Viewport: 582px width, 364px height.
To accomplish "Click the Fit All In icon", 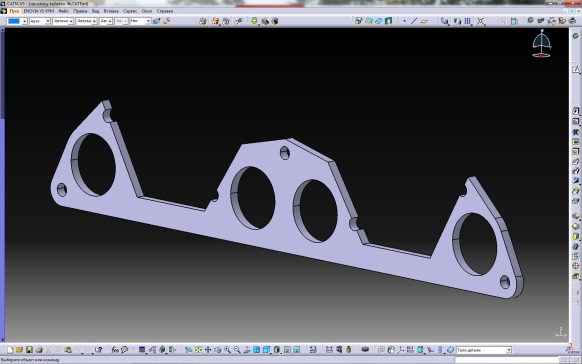I will click(198, 350).
